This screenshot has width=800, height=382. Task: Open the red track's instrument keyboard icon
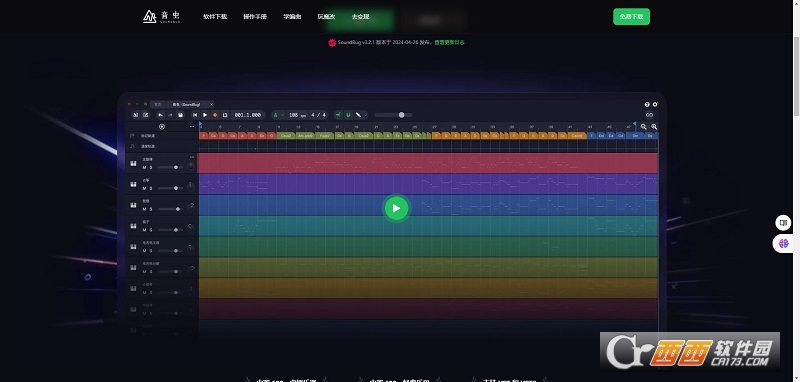[x=133, y=164]
